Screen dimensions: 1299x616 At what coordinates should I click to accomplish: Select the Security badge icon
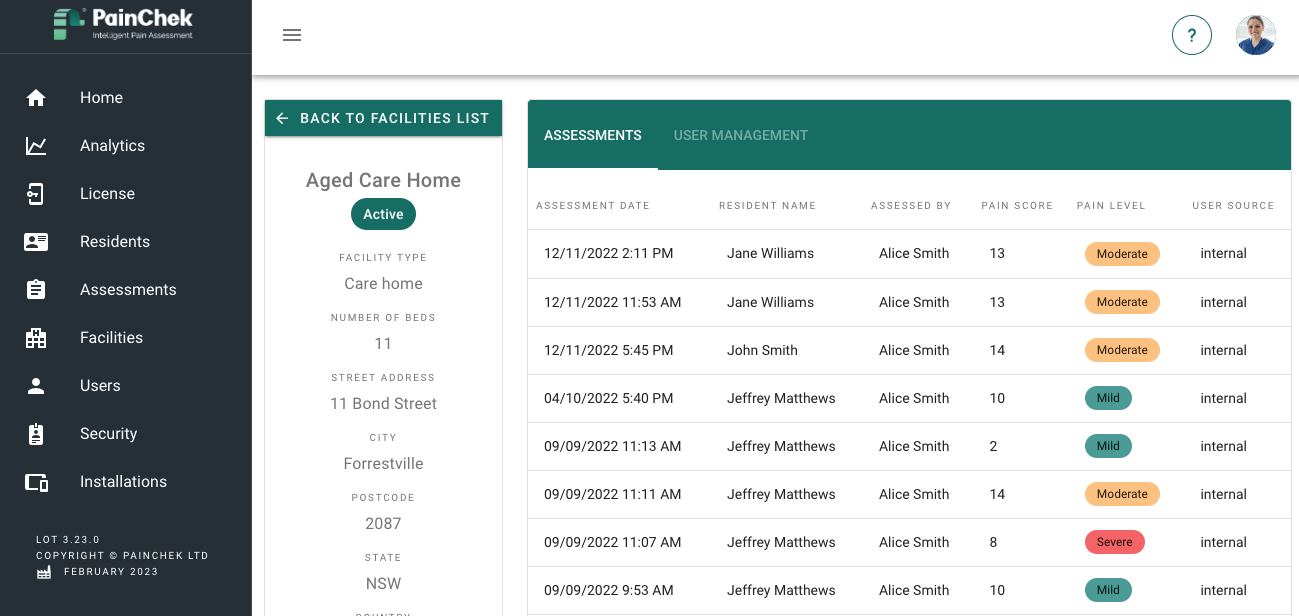(x=36, y=434)
